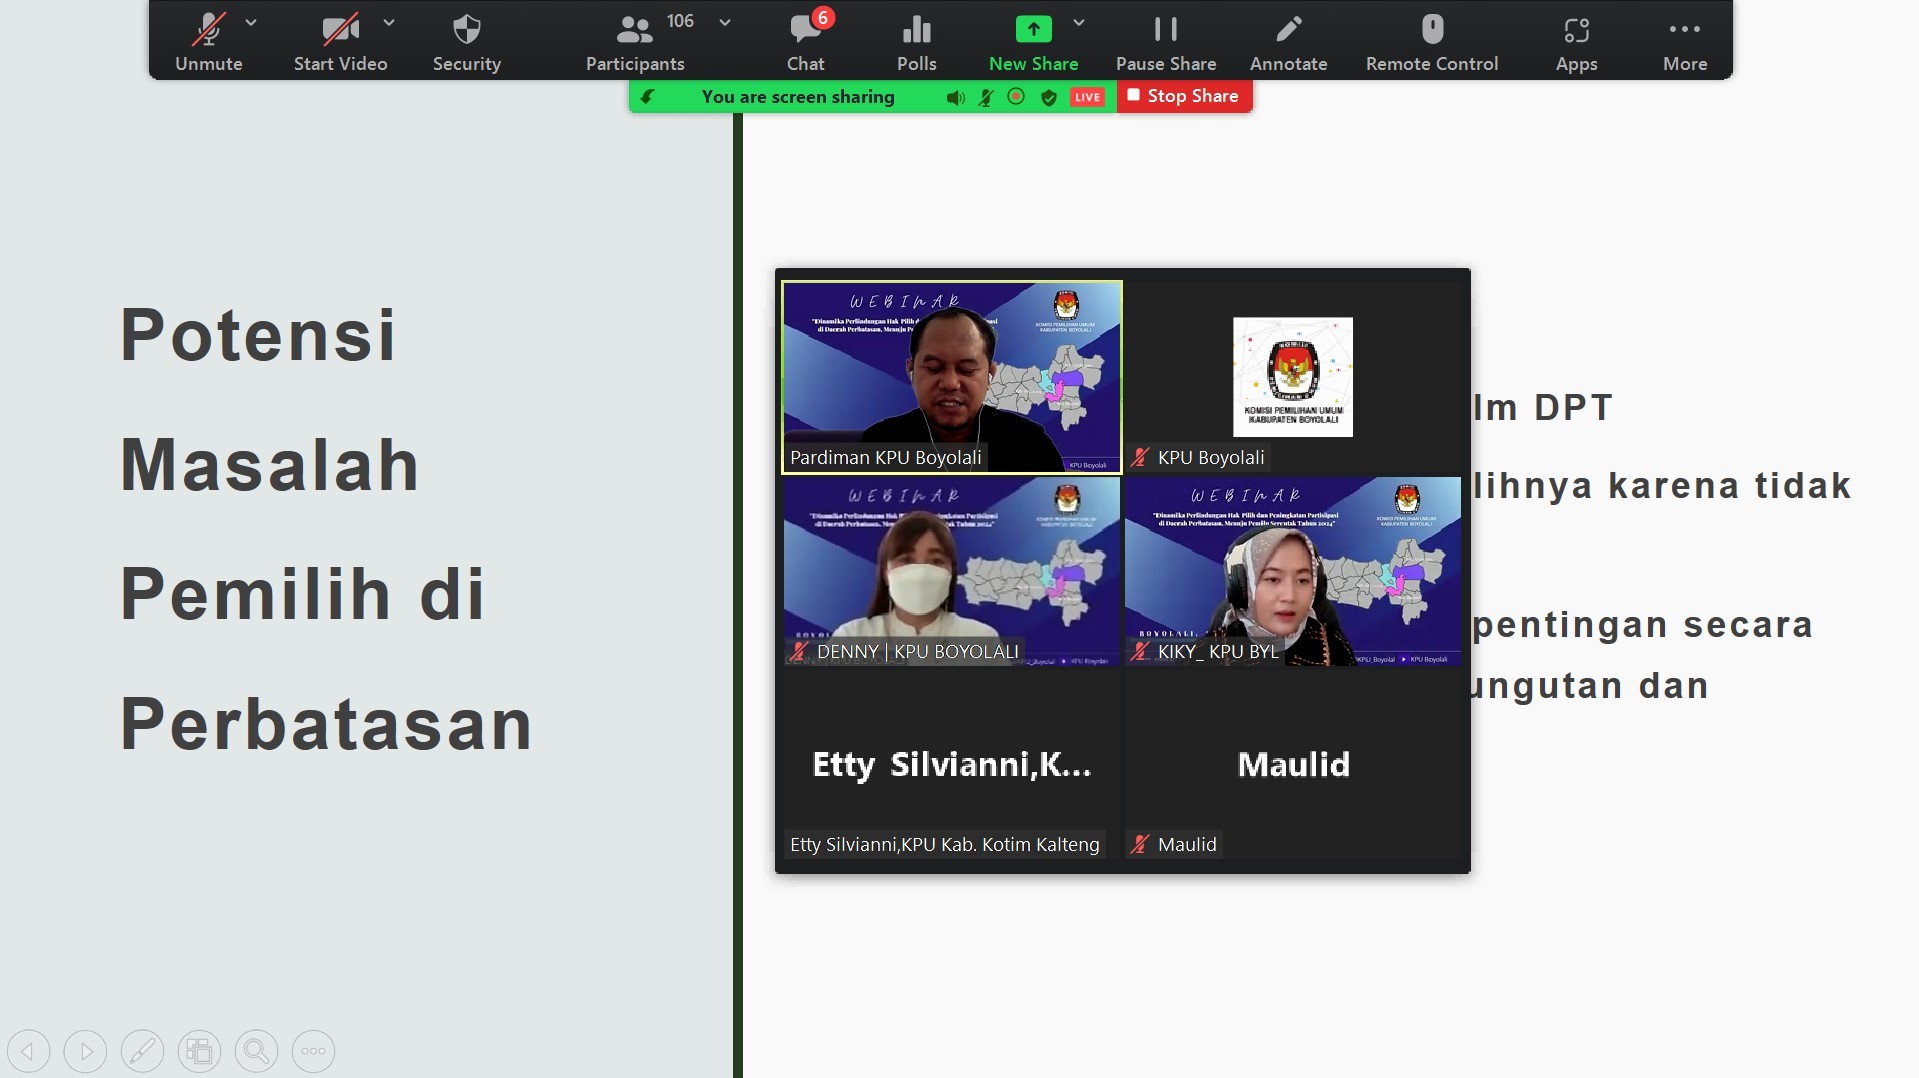
Task: Start a New Share
Action: tap(1033, 42)
